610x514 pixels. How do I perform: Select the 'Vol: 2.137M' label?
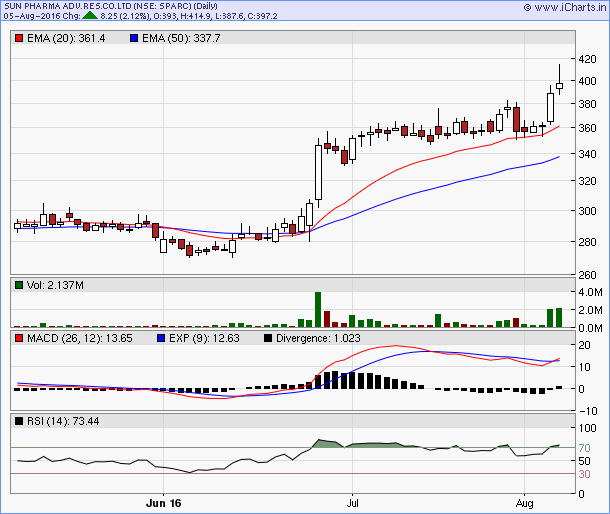[x=55, y=285]
